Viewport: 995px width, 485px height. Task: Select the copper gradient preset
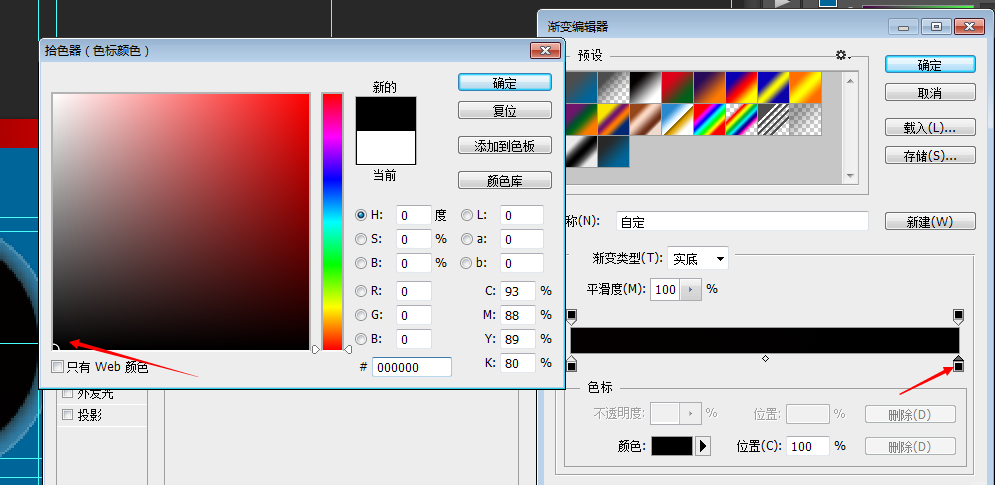coord(645,119)
